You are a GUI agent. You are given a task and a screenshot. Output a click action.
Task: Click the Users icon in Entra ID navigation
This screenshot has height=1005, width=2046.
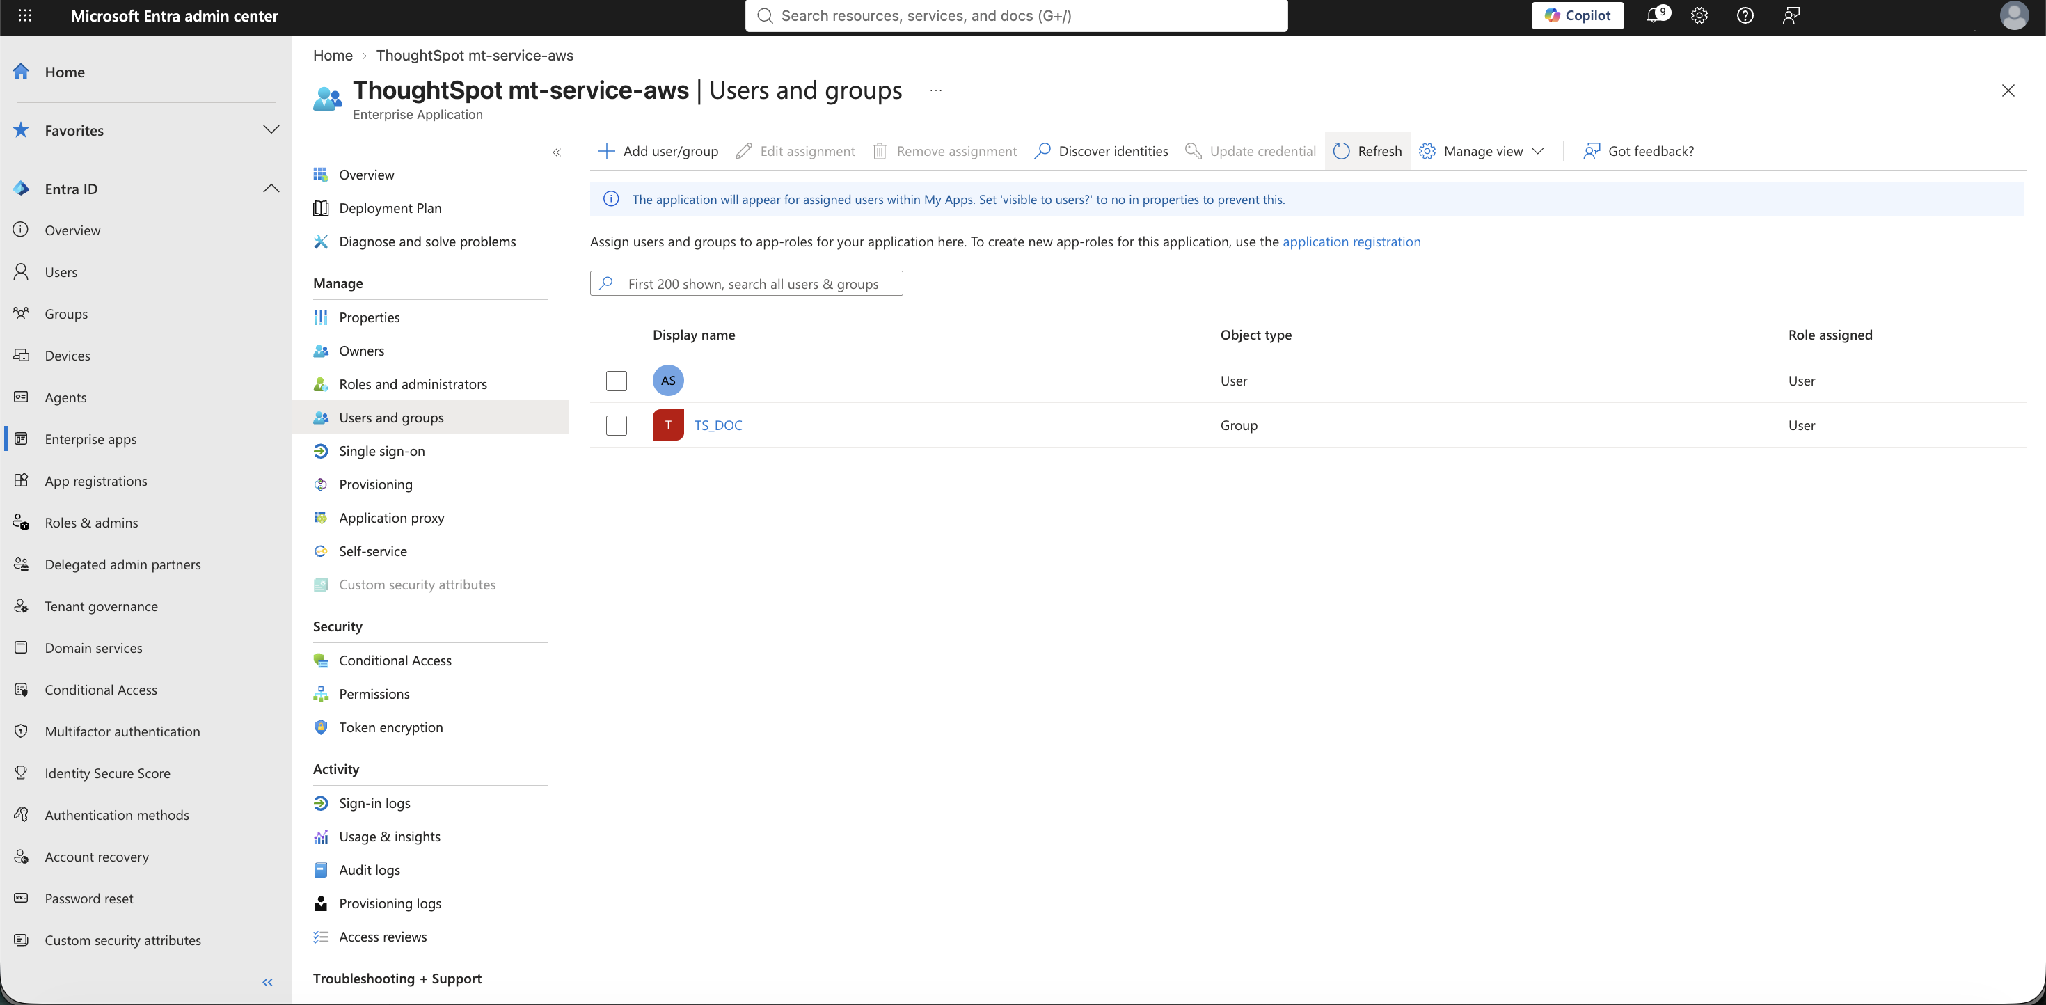[21, 272]
